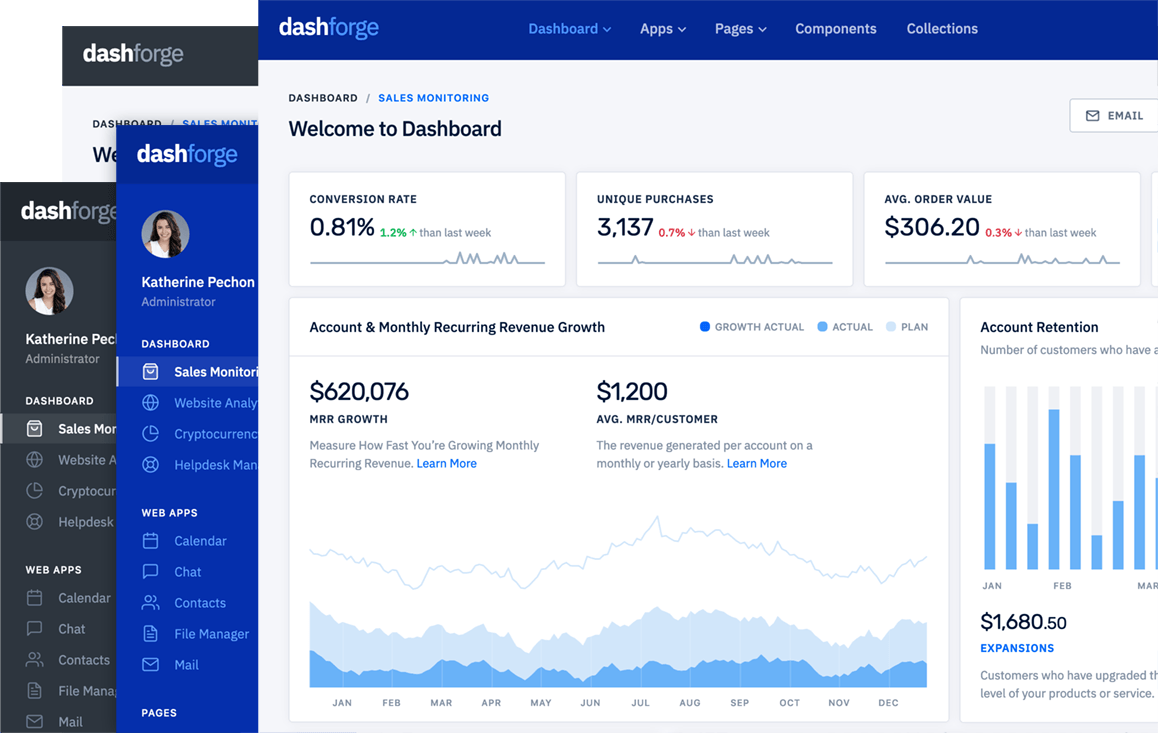The width and height of the screenshot is (1158, 733).
Task: Go to Components in the top navigation
Action: point(835,29)
